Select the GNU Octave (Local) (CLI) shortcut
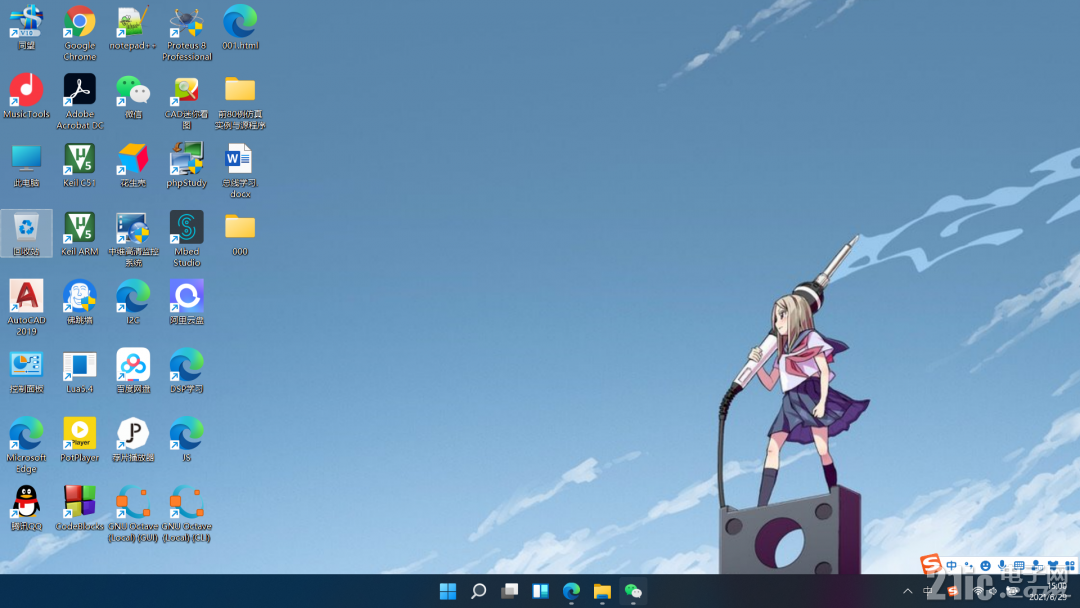Screen dimensions: 1080x608 [187, 514]
